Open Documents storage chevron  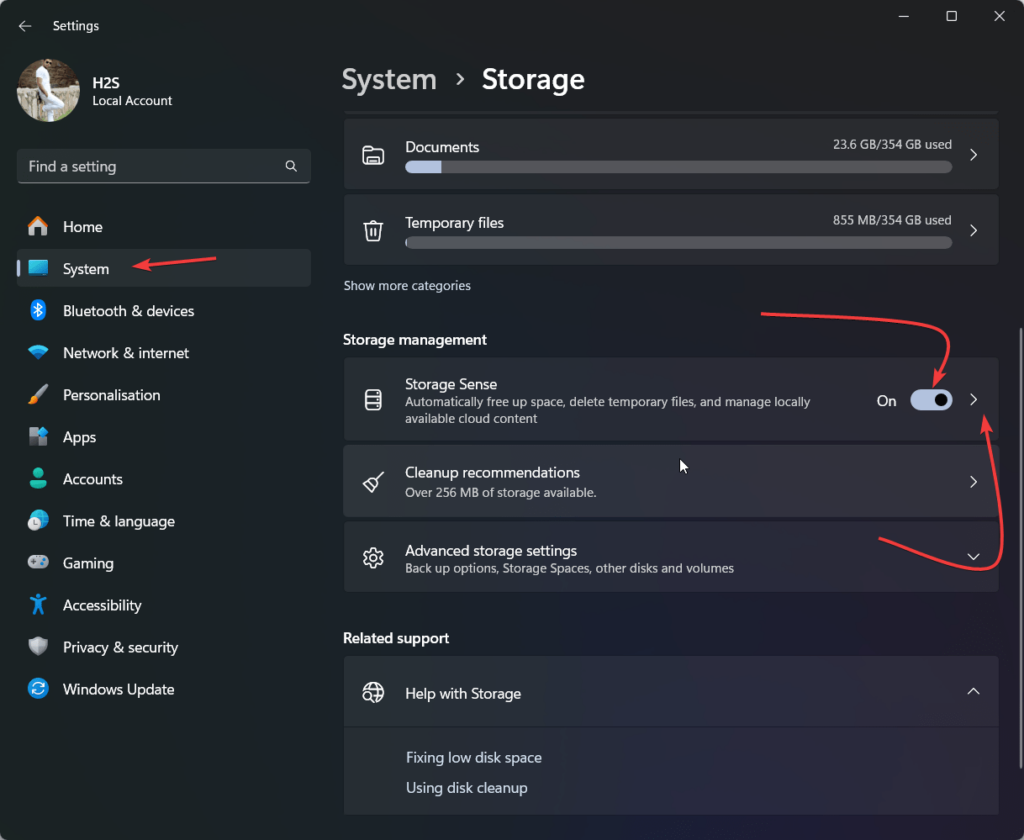973,155
